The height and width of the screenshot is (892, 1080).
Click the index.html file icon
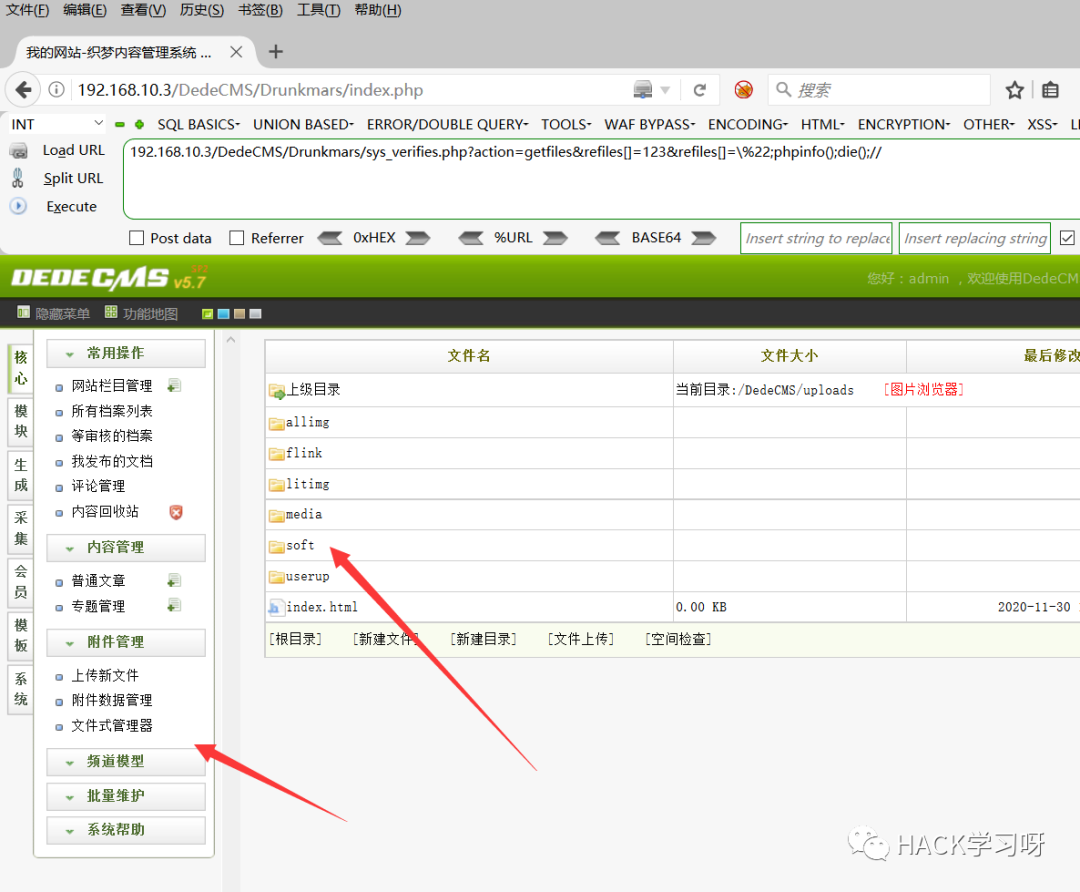(x=276, y=608)
